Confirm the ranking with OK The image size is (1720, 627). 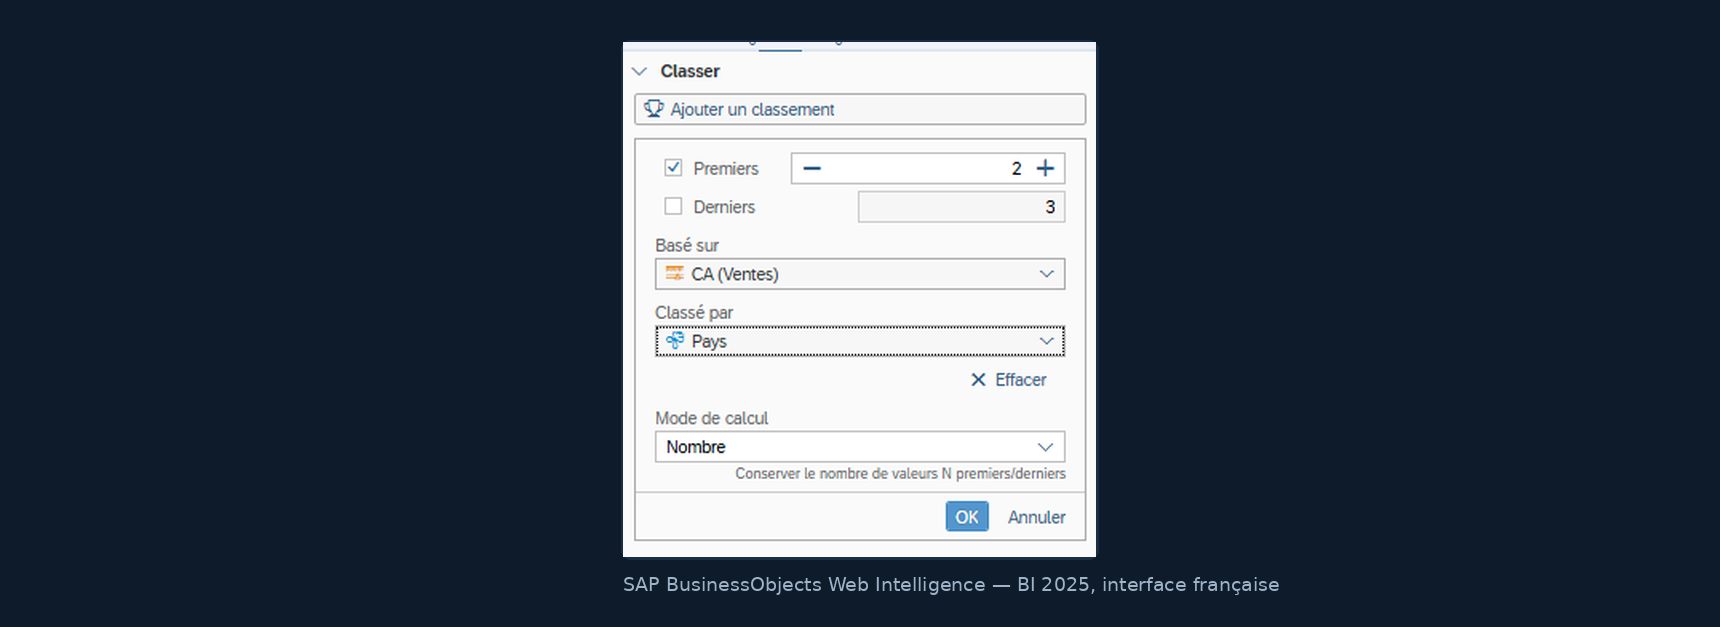(x=967, y=516)
